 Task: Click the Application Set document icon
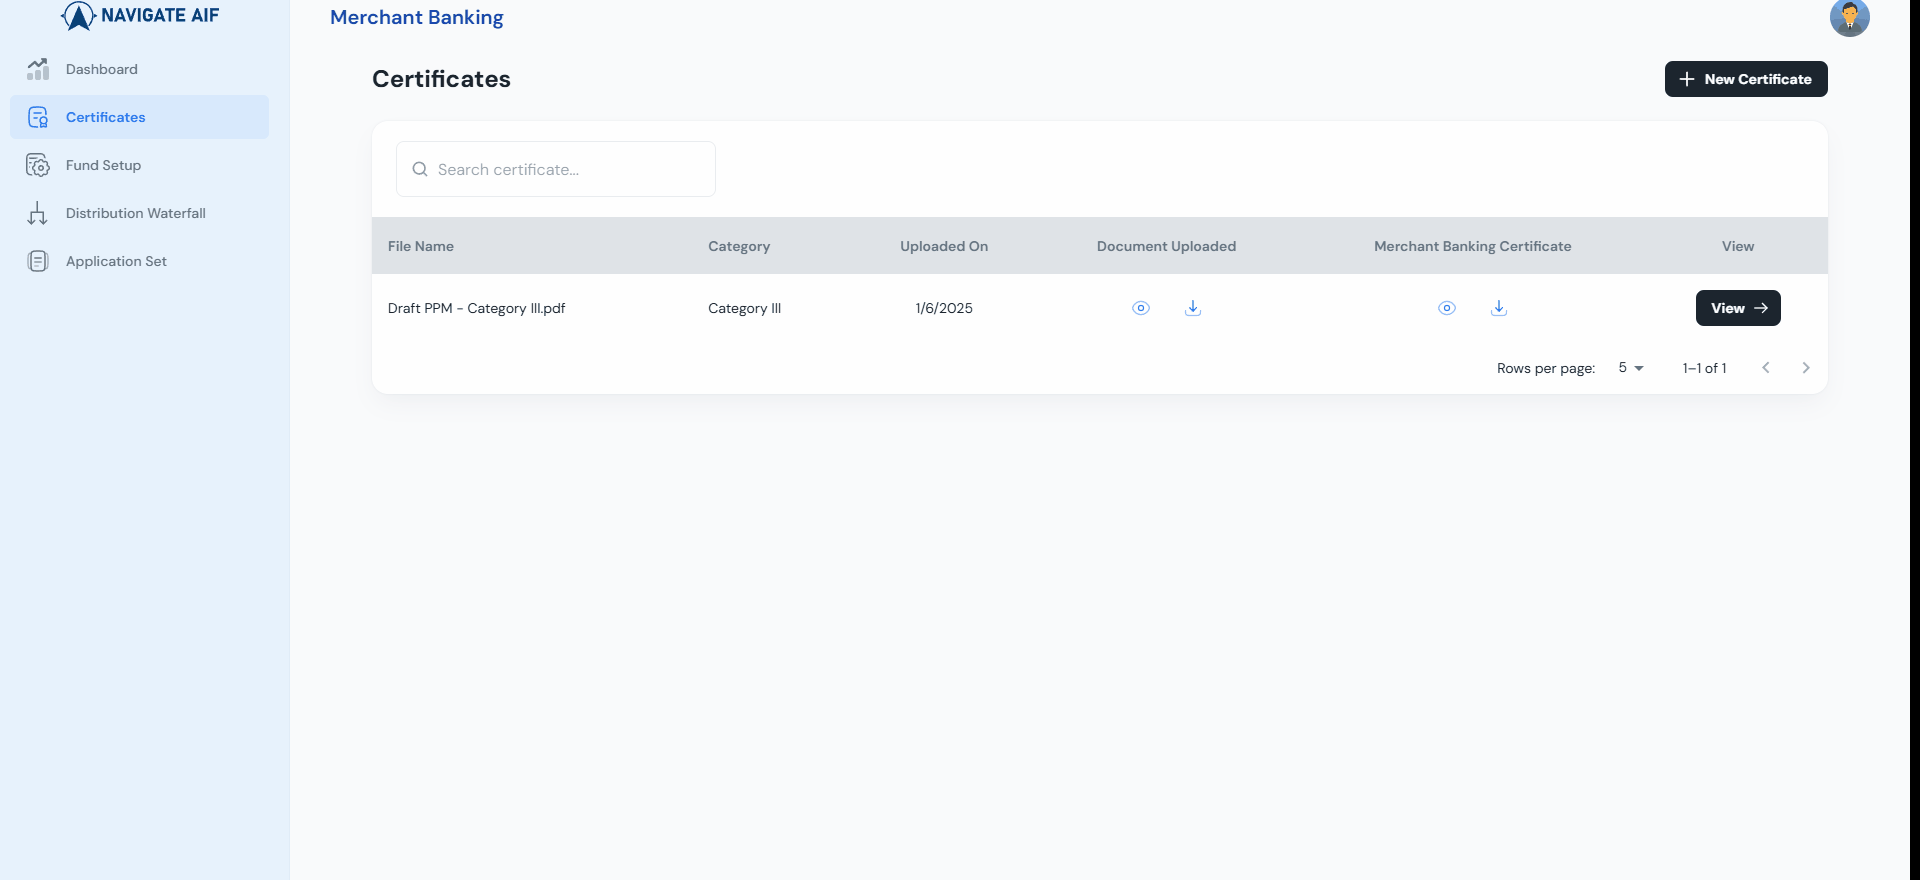(38, 261)
